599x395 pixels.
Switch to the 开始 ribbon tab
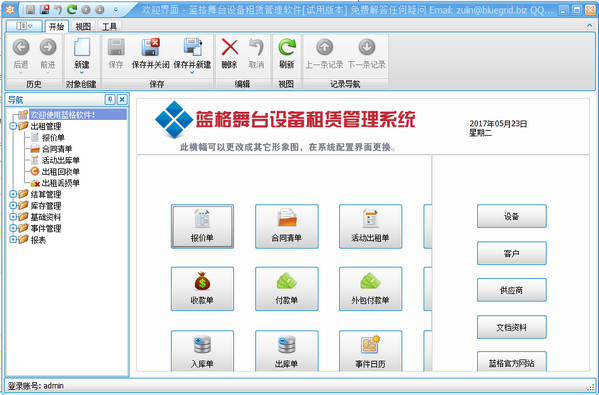57,26
